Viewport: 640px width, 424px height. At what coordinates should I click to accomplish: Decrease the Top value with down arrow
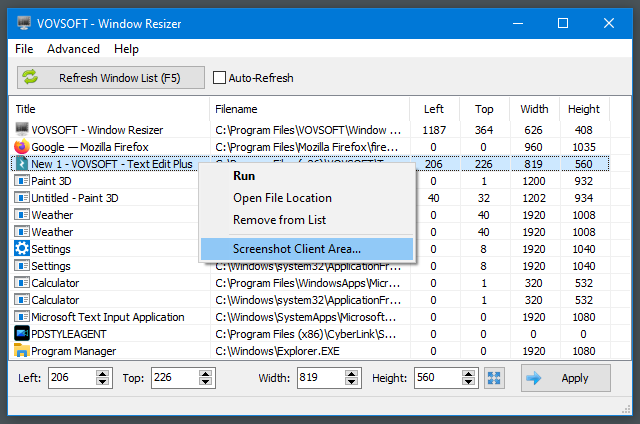(205, 382)
